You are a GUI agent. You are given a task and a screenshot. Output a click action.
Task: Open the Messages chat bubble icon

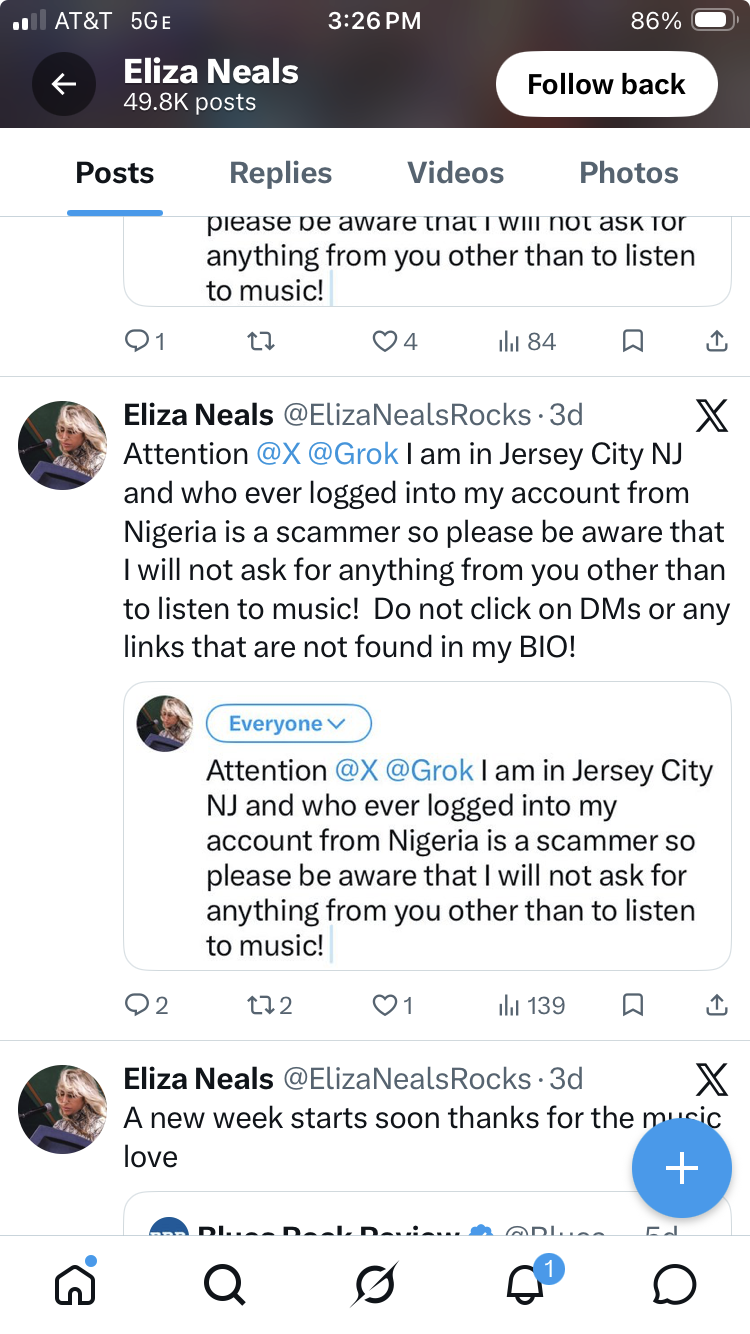click(674, 1284)
